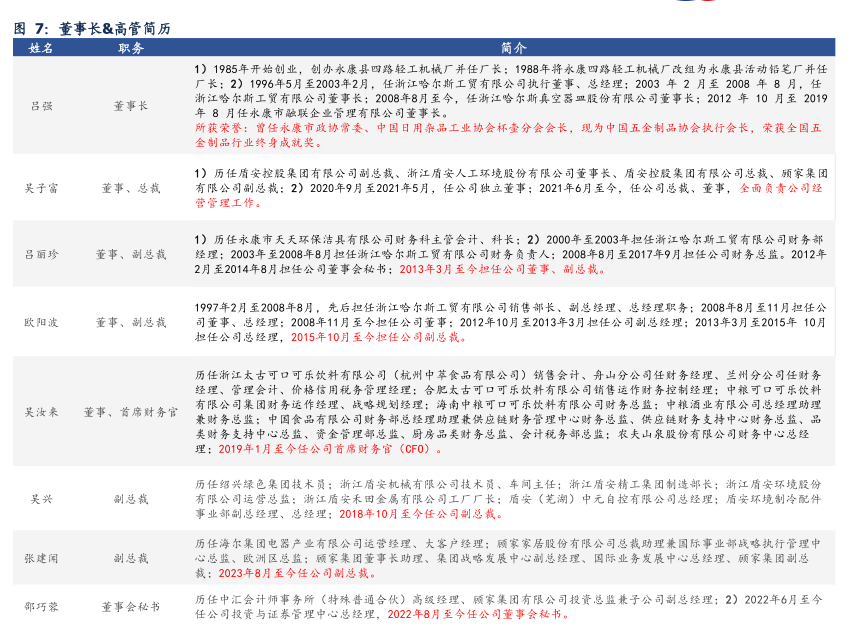
Task: Click the 董事、首席财务官 position cell
Action: [x=131, y=411]
